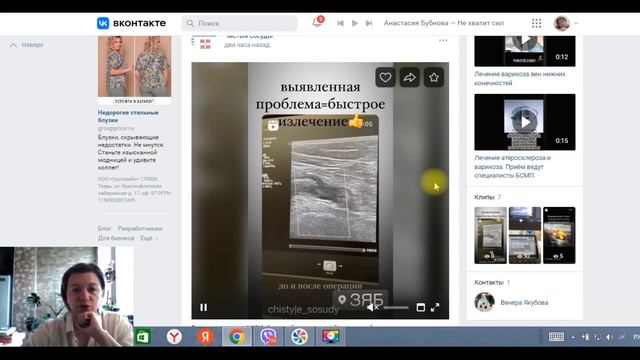Open the Yandex Browser taskbar icon
This screenshot has width=640, height=360.
(x=174, y=337)
